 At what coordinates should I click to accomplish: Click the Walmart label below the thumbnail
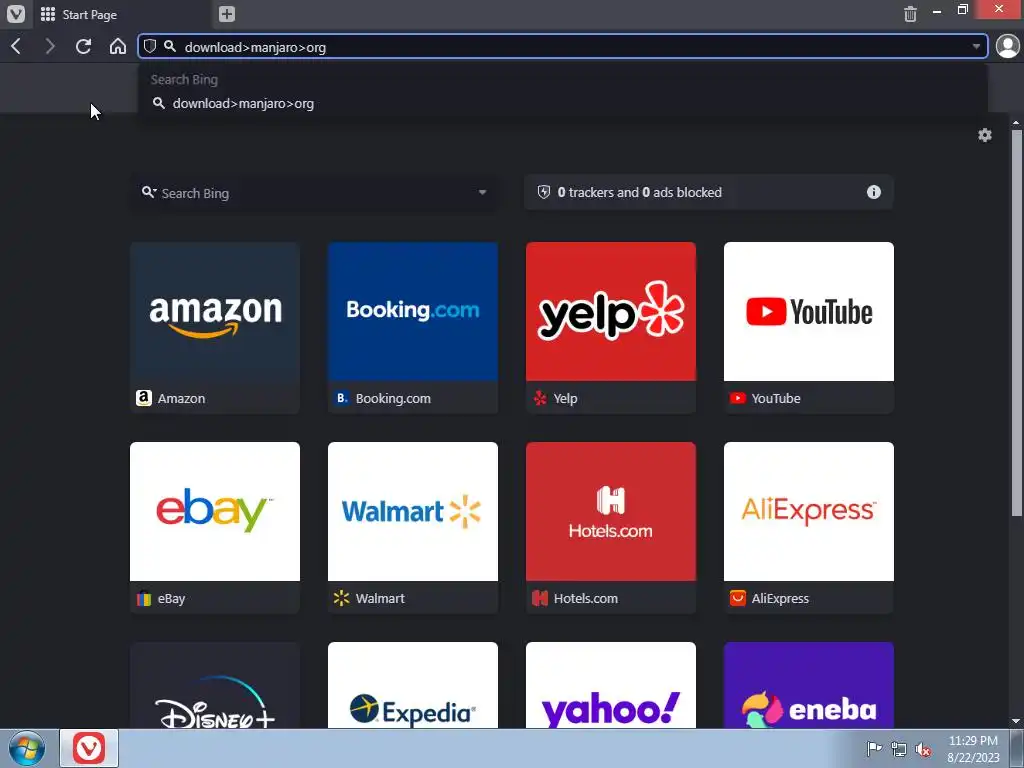tap(380, 598)
